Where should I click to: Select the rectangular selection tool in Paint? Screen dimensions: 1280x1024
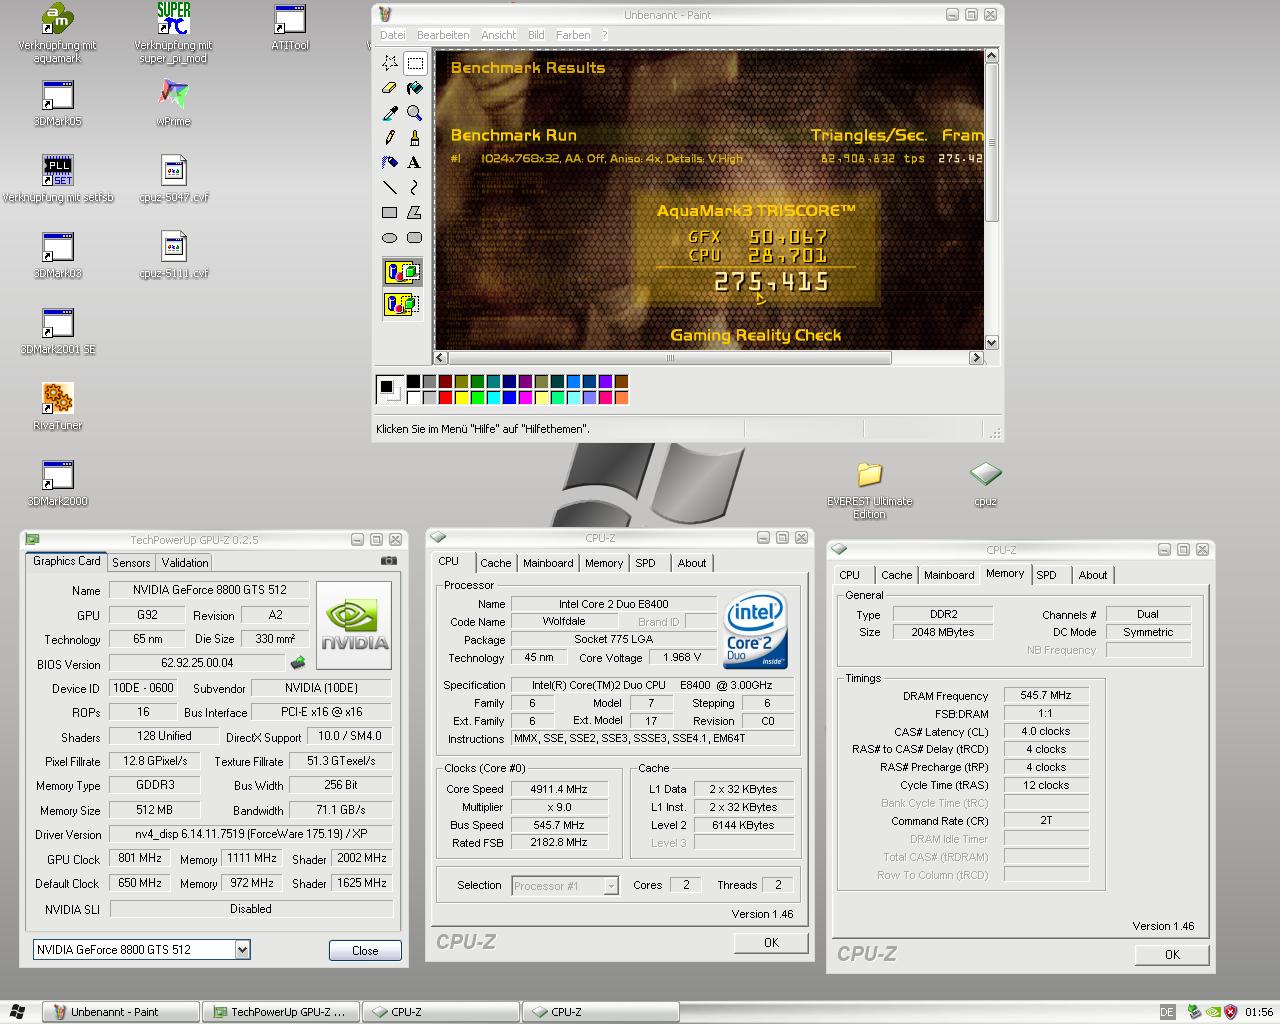(x=415, y=63)
